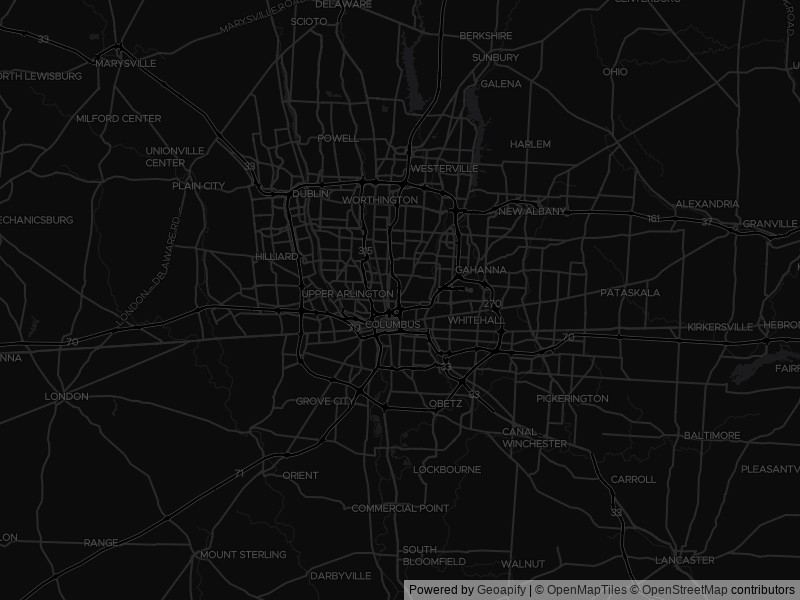Select the MOUNT STERLING label
Screen dimensions: 800x600
tap(243, 555)
